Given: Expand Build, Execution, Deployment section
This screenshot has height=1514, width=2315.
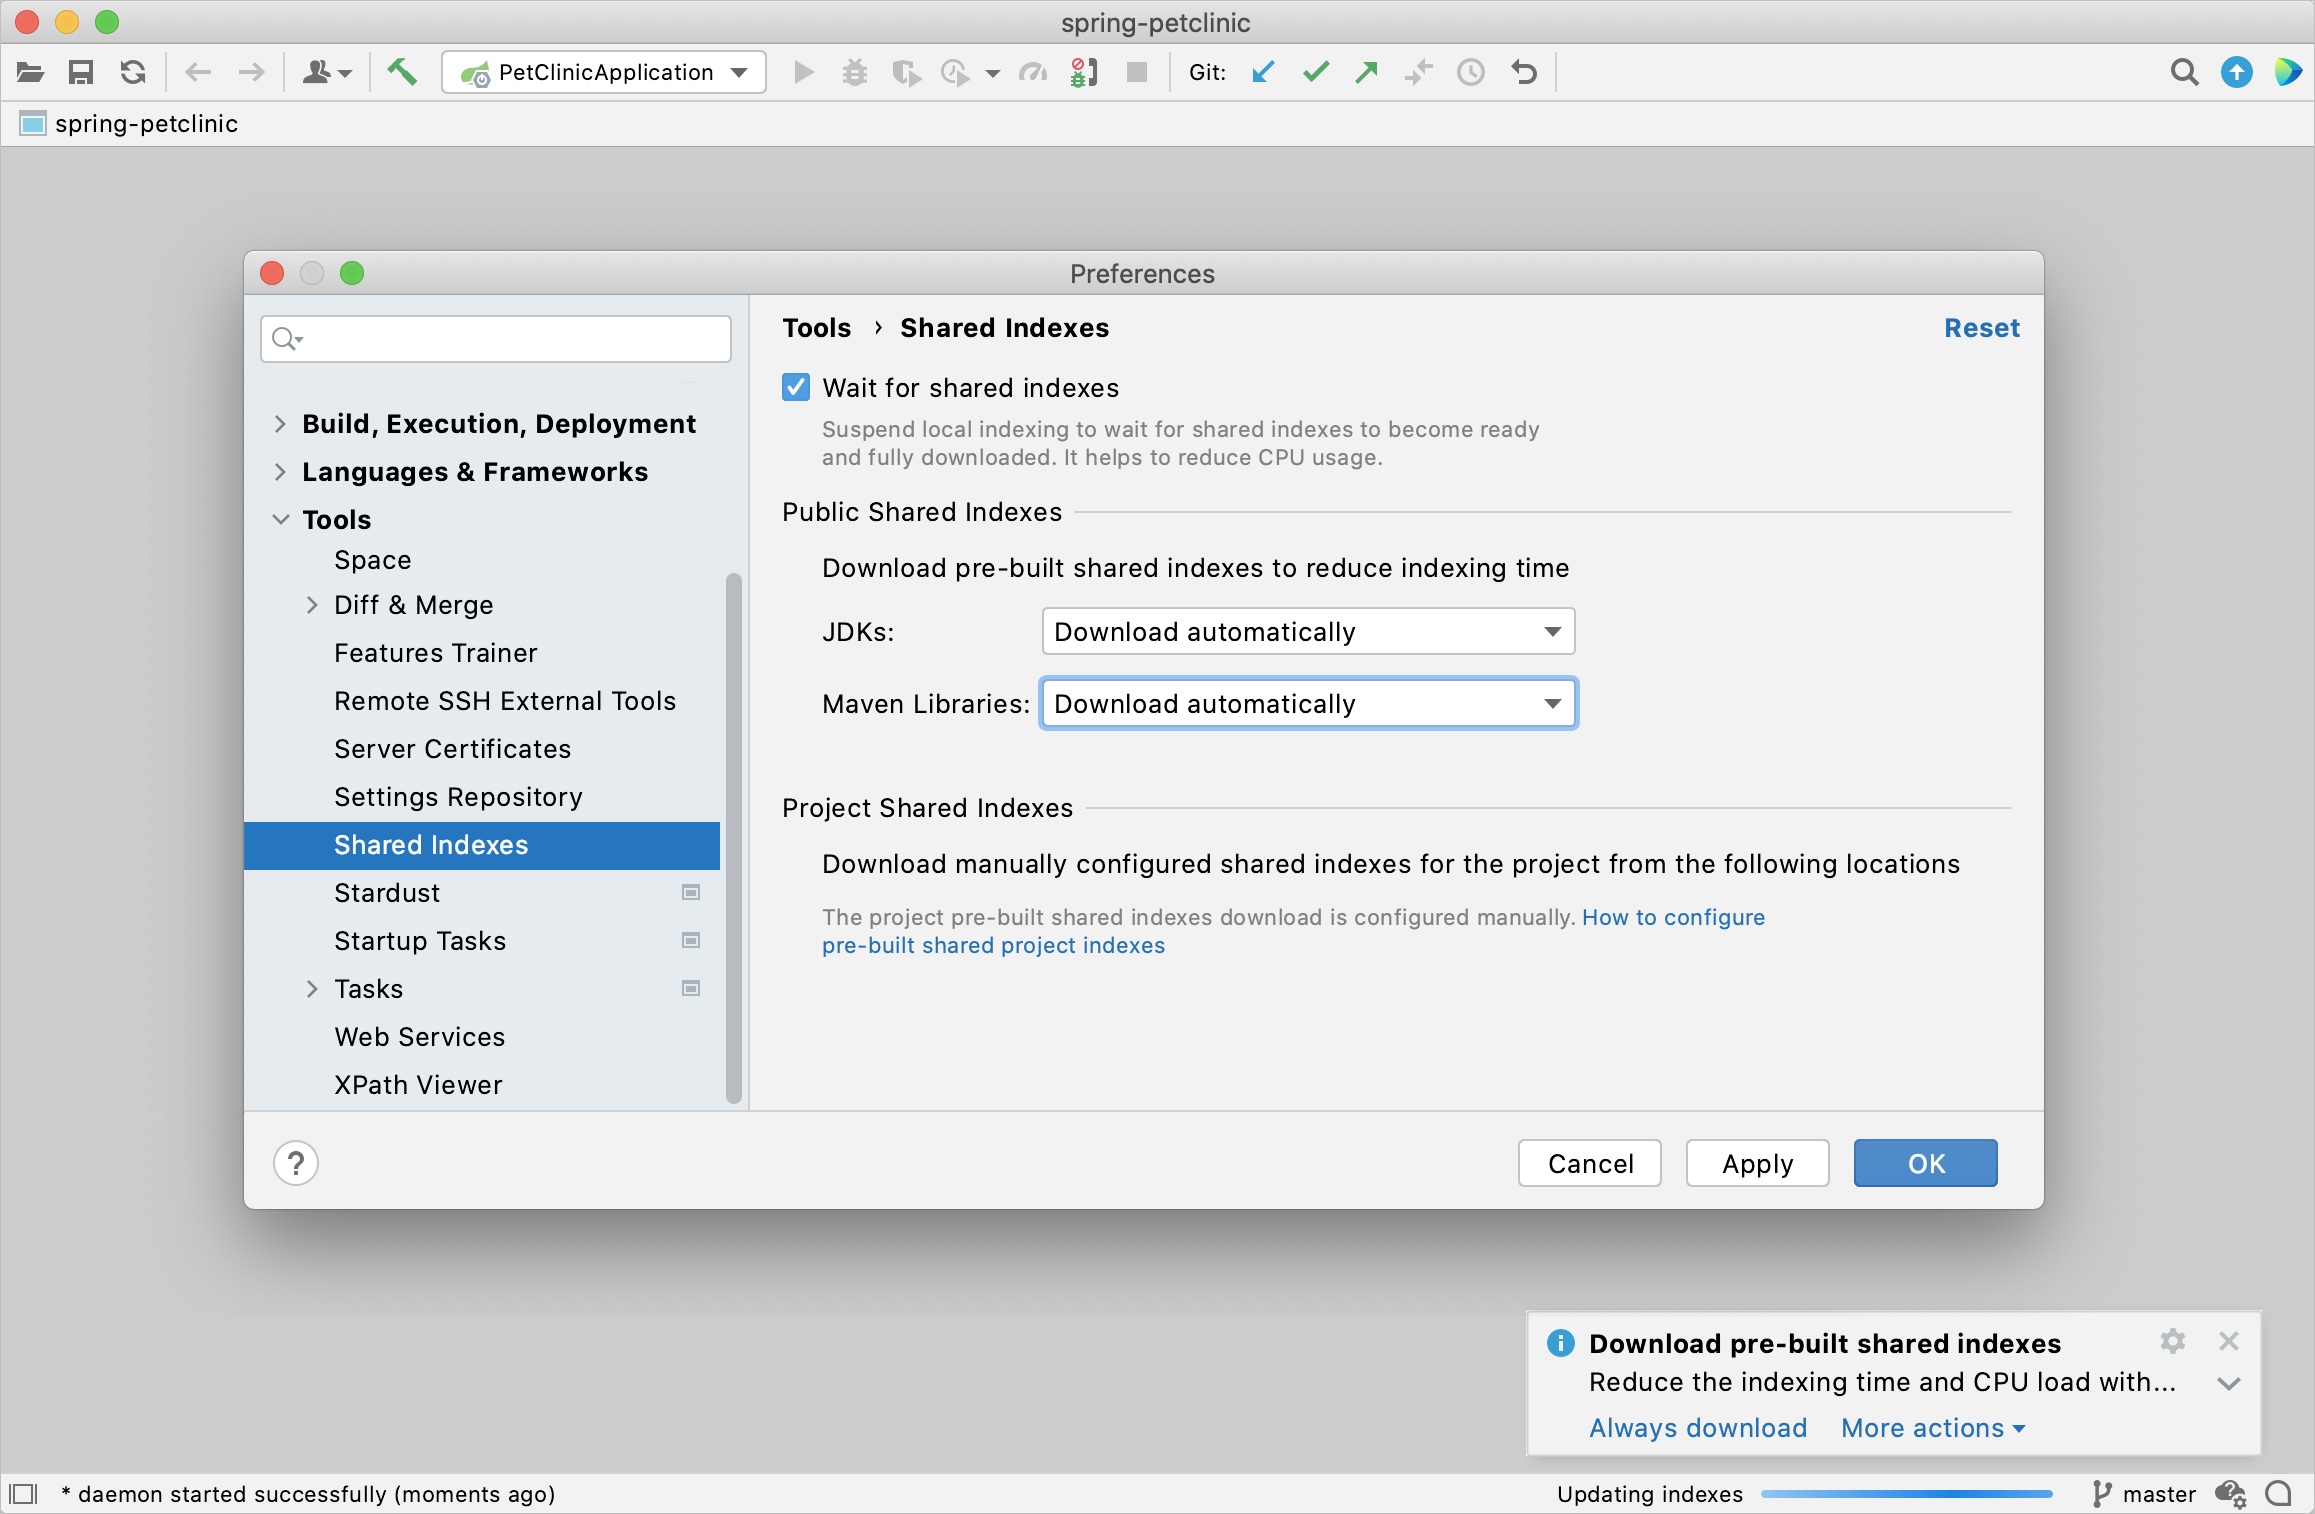Looking at the screenshot, I should [x=280, y=424].
